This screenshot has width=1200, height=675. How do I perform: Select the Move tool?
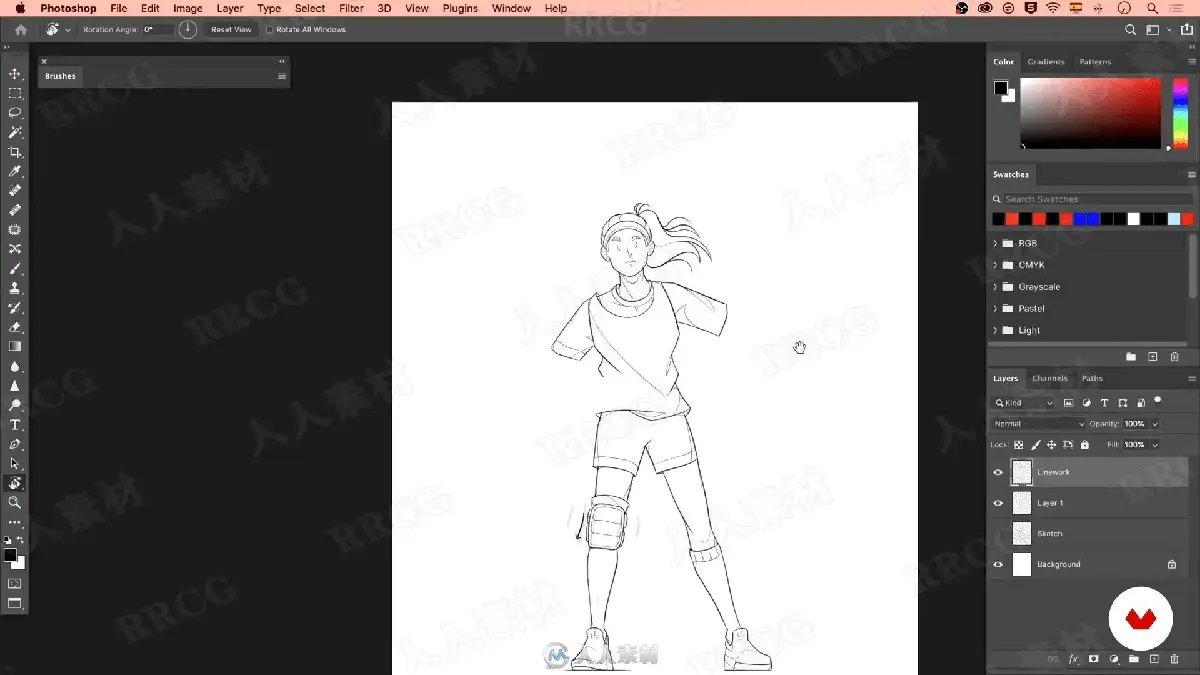[x=15, y=74]
